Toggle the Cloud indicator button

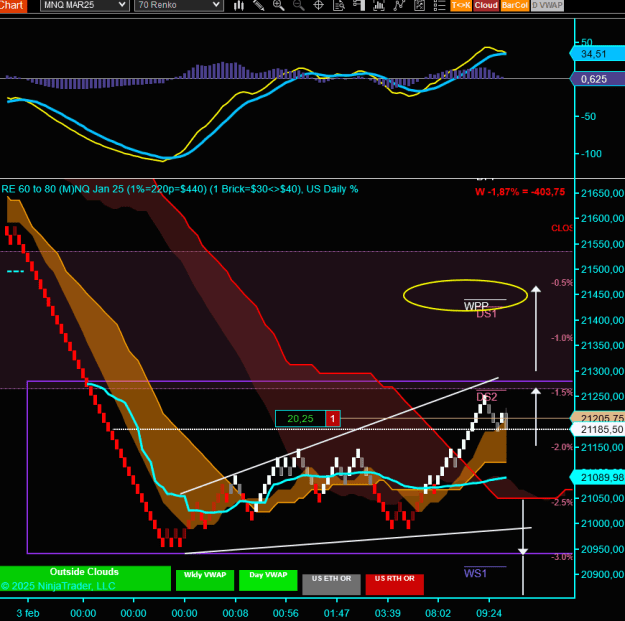click(x=486, y=5)
